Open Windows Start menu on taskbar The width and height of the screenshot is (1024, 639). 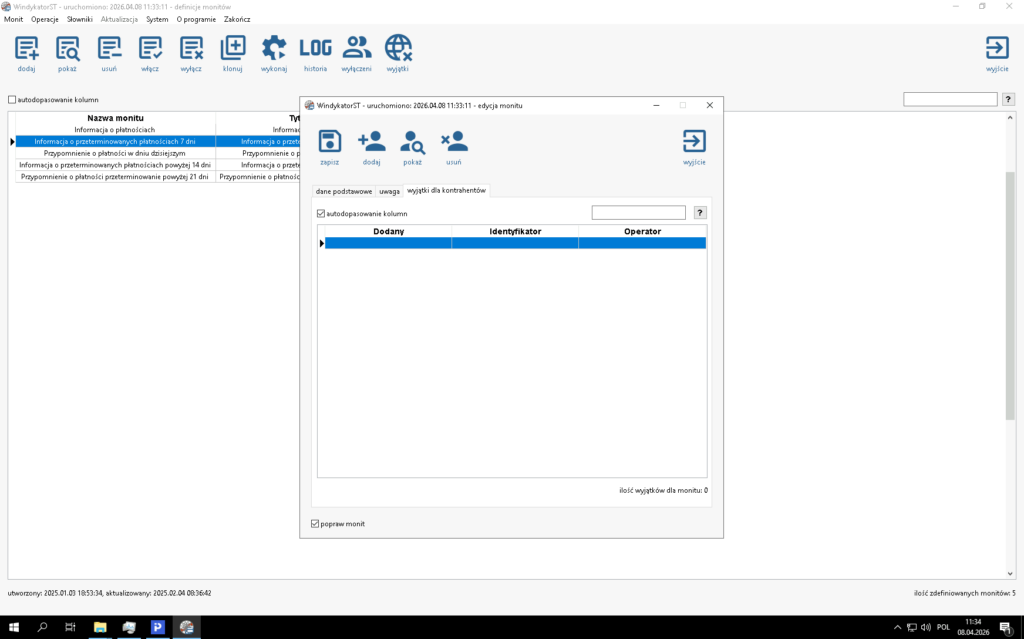[x=14, y=627]
